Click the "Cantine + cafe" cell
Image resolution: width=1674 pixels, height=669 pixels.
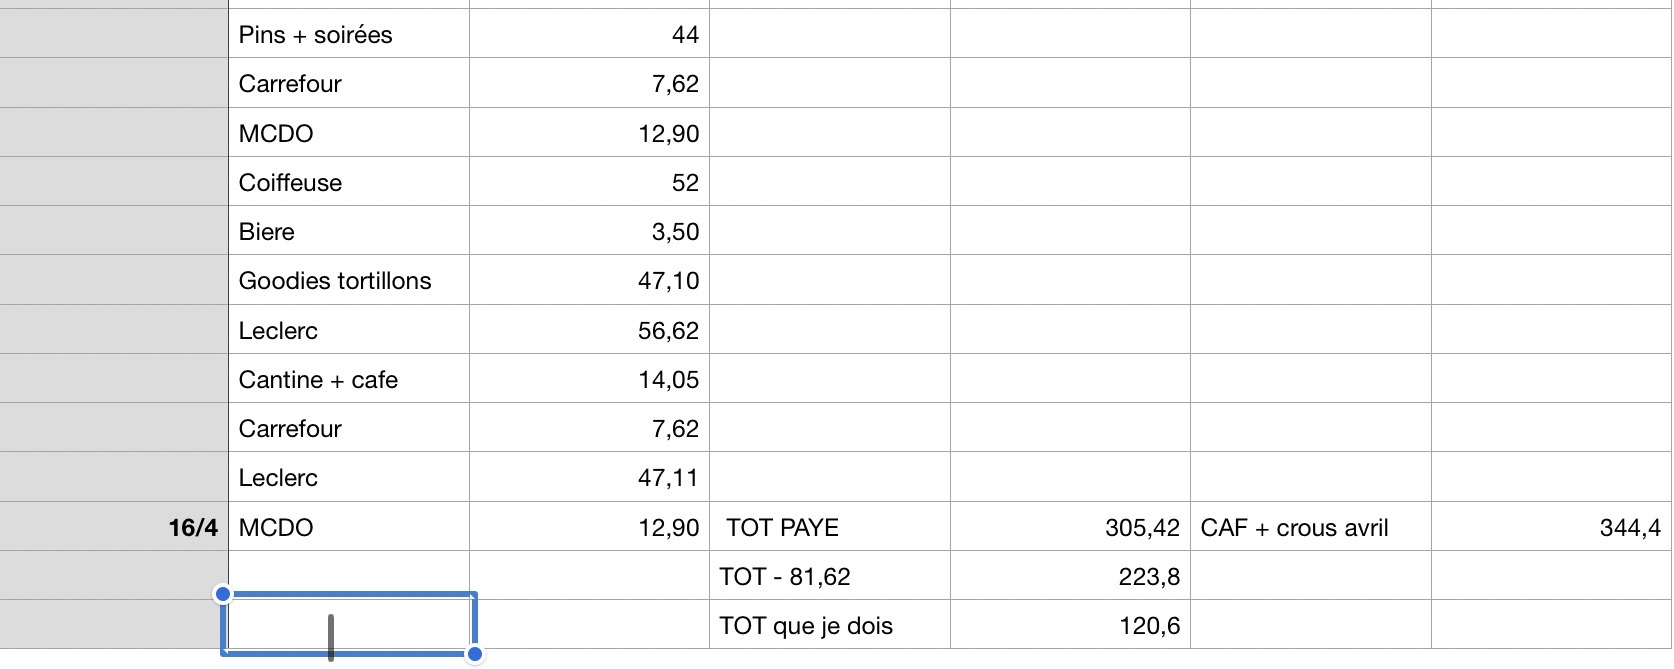click(348, 380)
